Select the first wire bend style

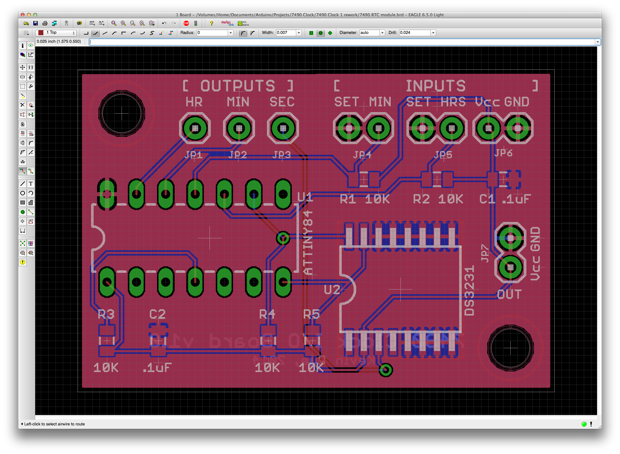(86, 33)
